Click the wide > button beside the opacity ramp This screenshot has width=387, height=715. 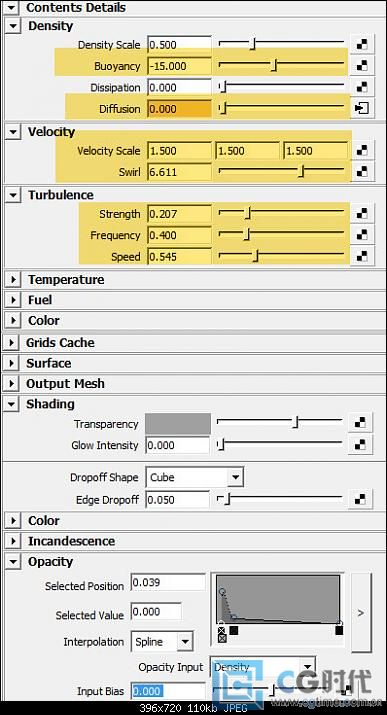pyautogui.click(x=361, y=613)
